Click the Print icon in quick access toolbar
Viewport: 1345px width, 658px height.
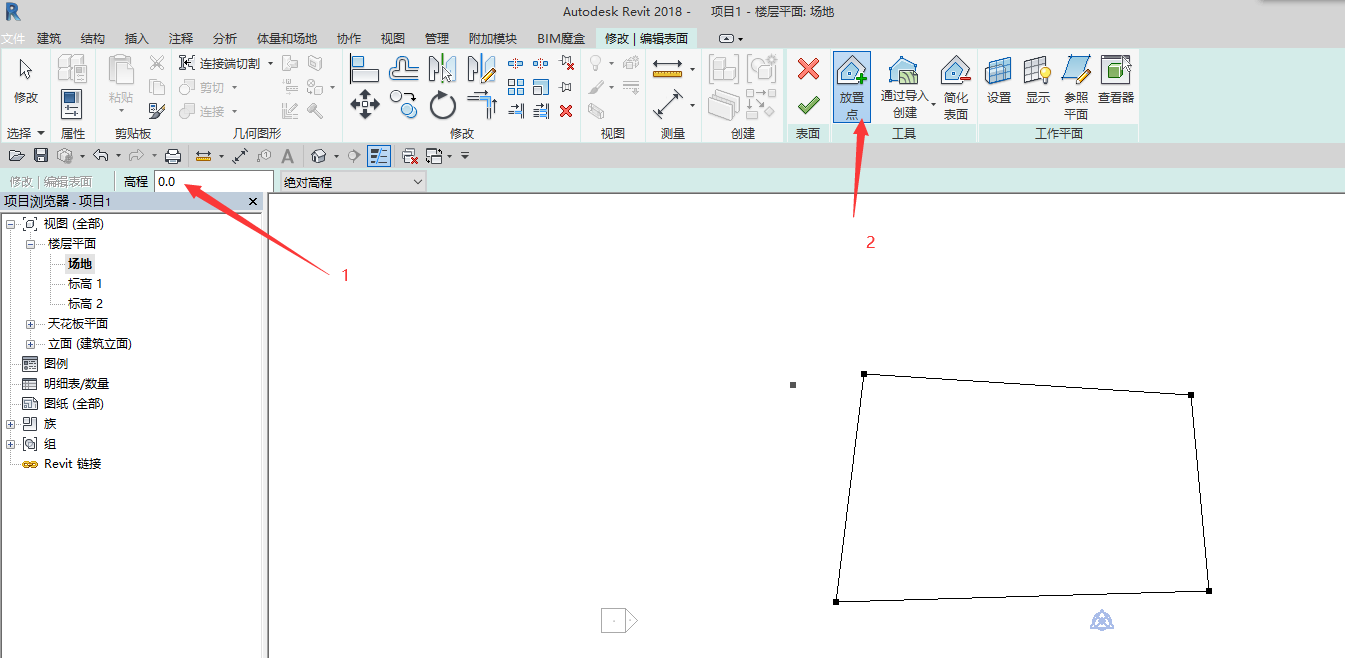pos(172,156)
